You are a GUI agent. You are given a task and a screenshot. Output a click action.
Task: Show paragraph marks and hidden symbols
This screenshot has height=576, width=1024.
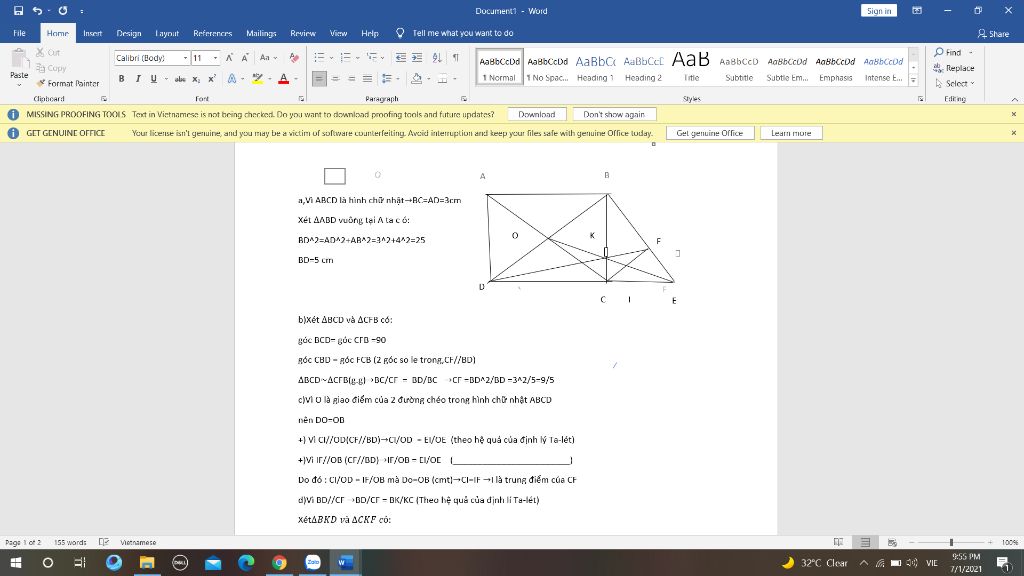(456, 57)
